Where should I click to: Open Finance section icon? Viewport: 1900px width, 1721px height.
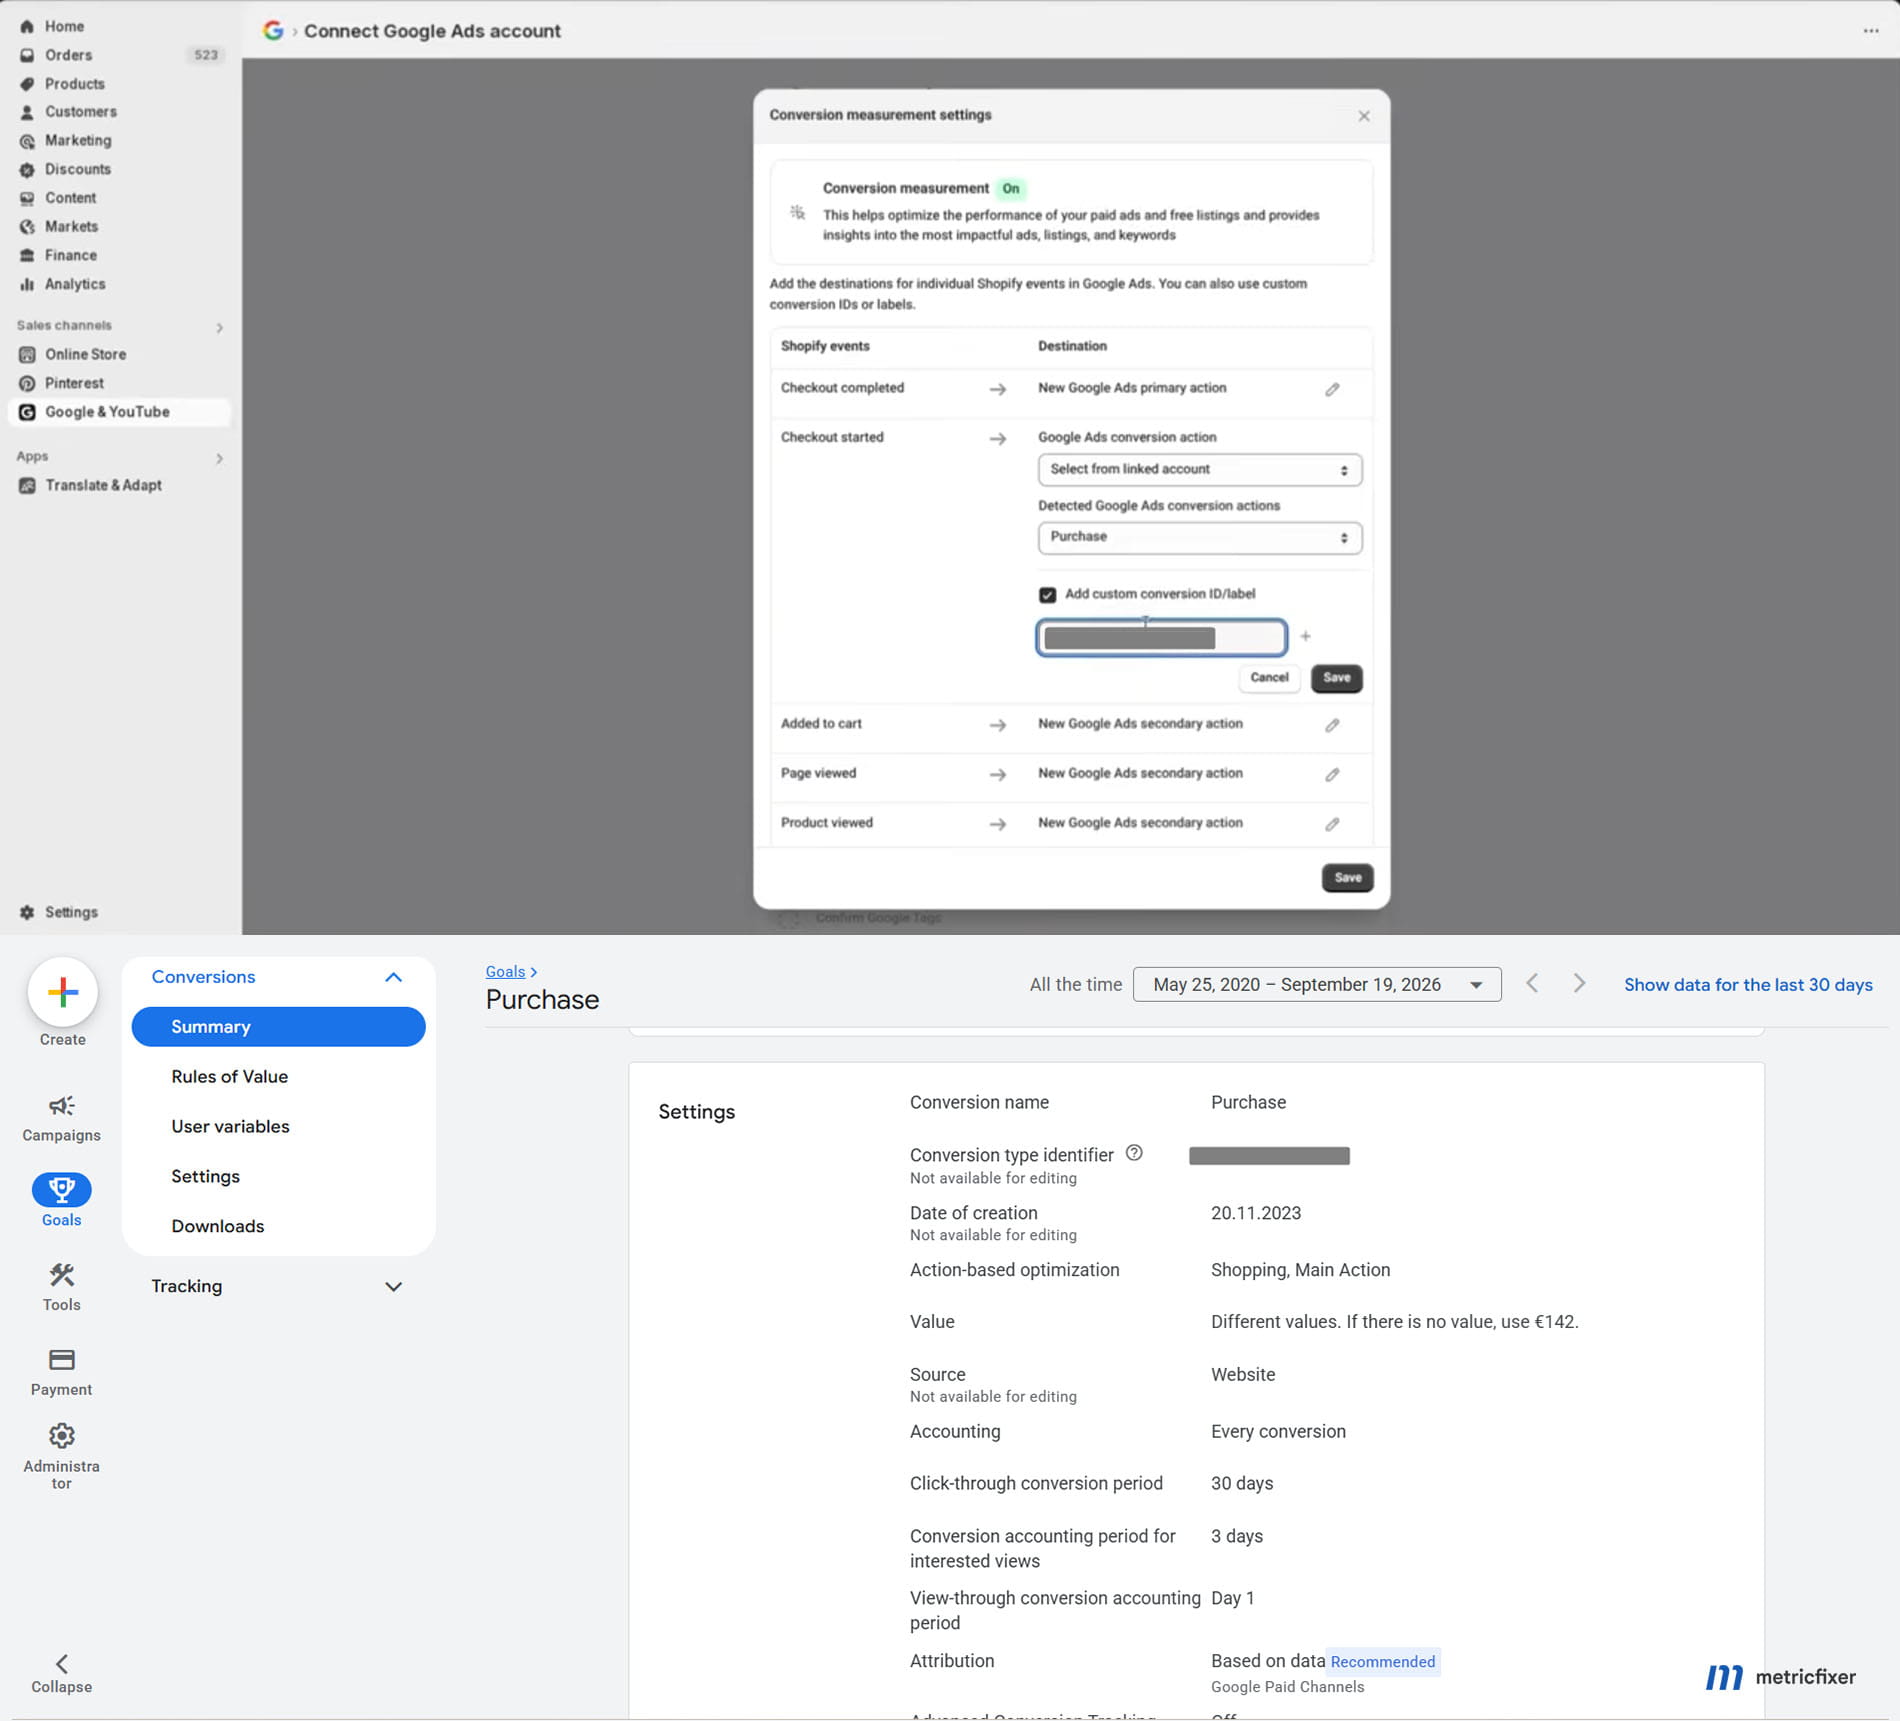(x=27, y=256)
